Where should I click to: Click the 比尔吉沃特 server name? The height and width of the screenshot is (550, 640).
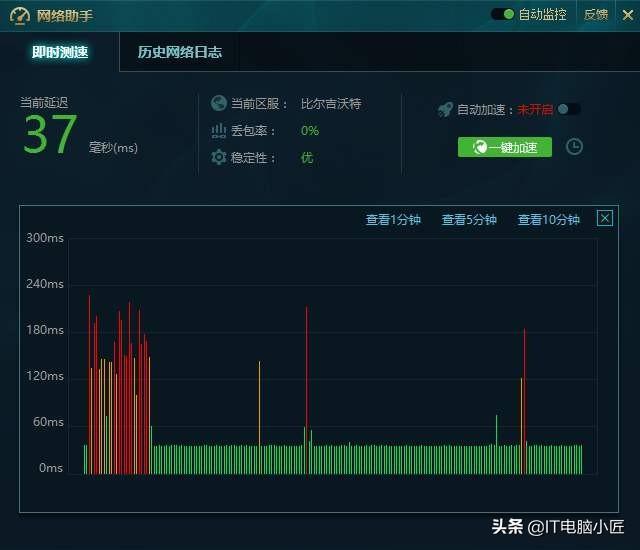(x=331, y=104)
